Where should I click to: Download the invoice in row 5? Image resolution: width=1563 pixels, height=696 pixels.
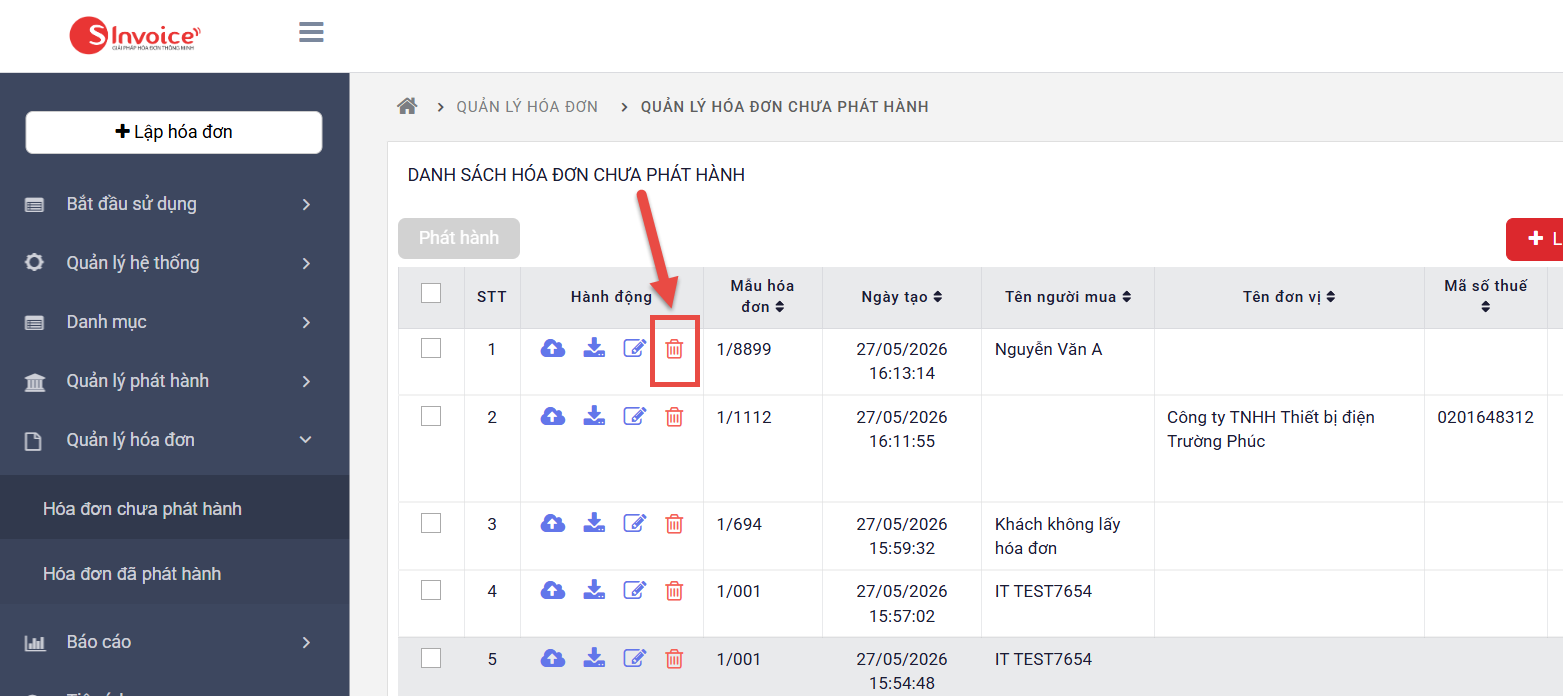point(595,659)
